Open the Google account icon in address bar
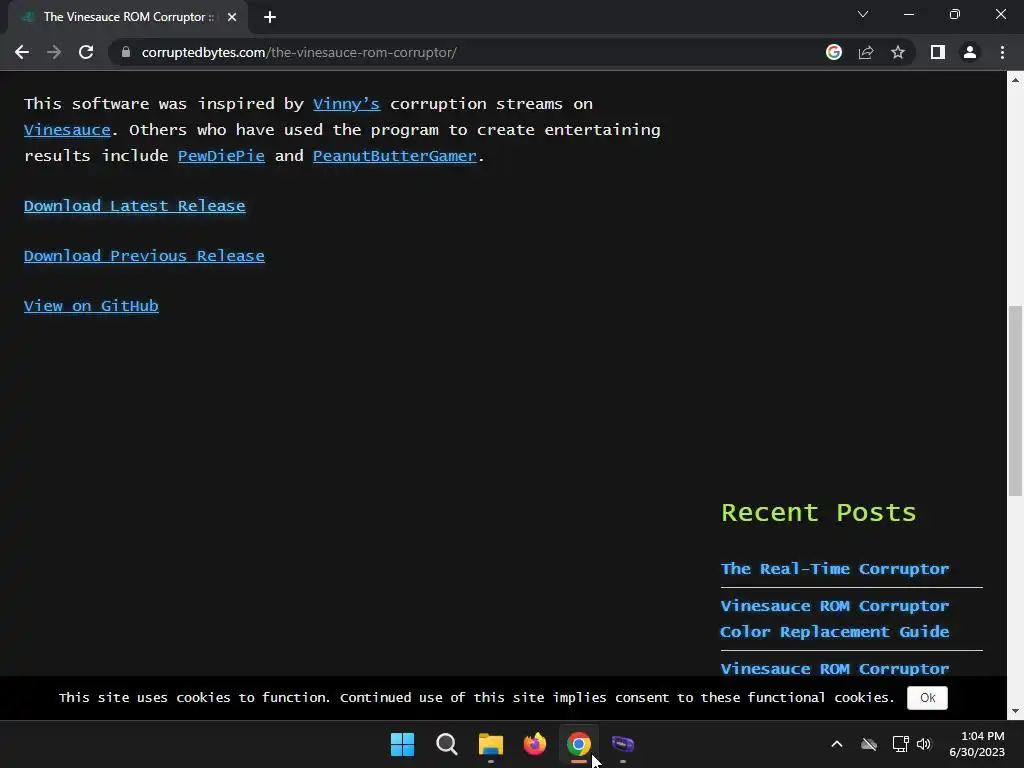Screen dimensions: 1024x768 point(834,52)
